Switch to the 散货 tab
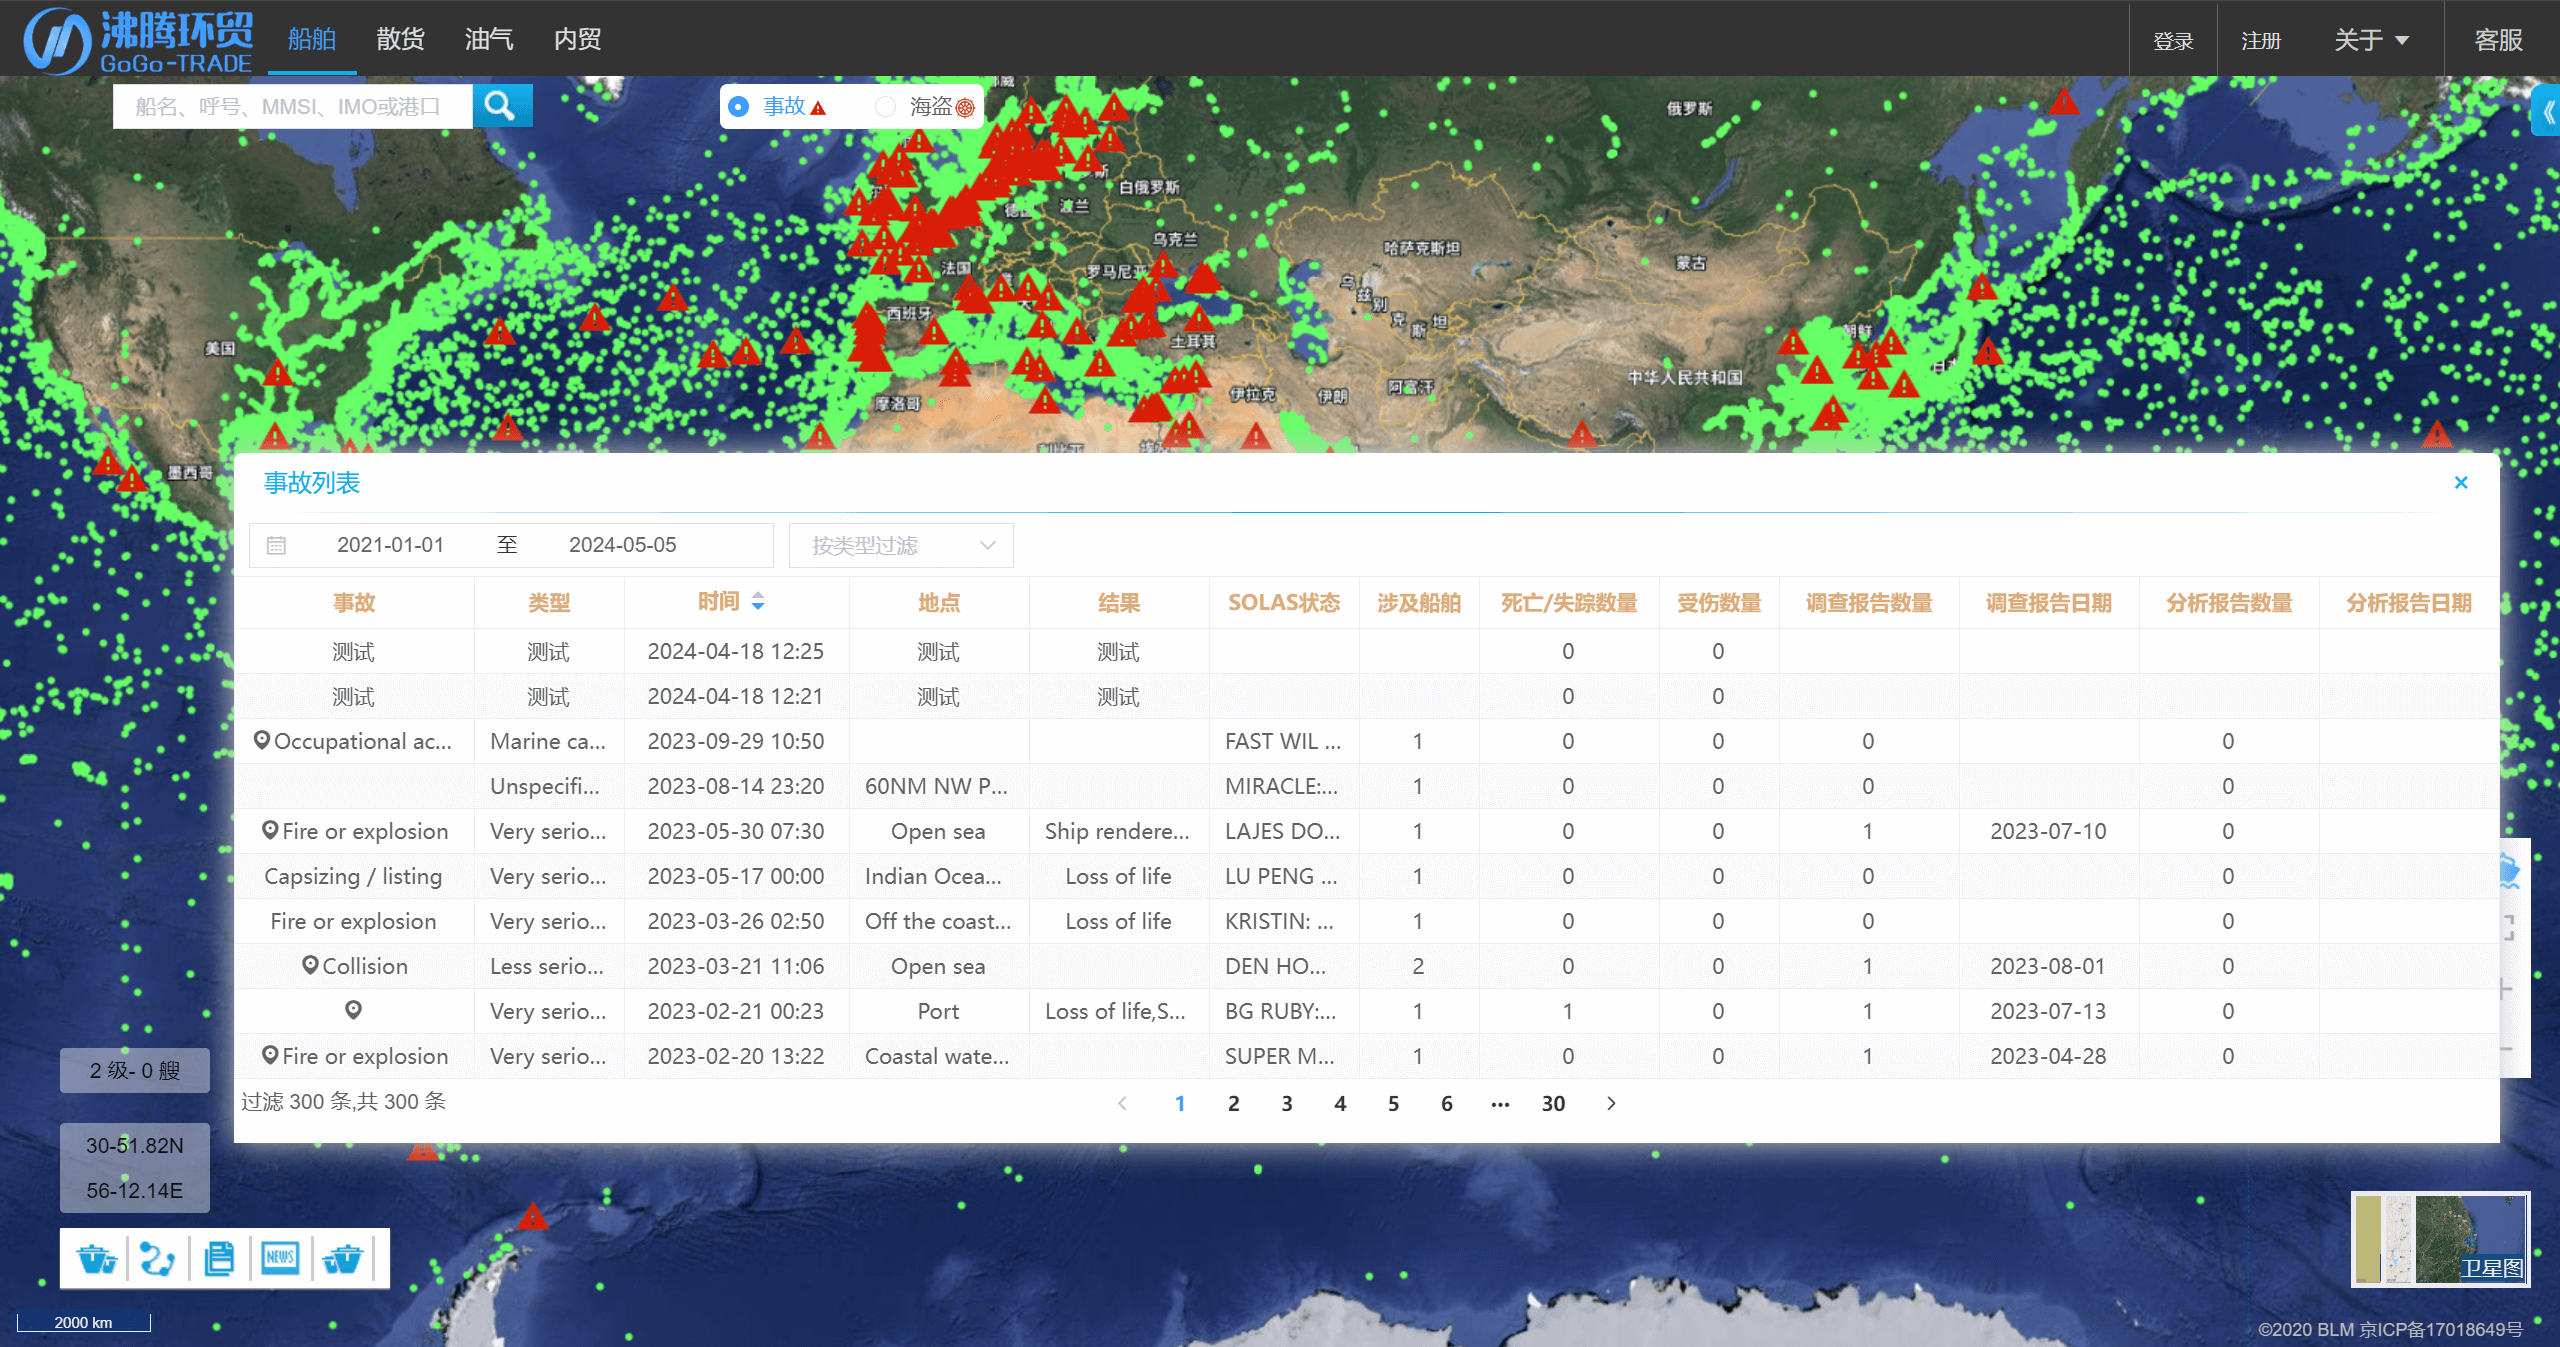 [401, 39]
